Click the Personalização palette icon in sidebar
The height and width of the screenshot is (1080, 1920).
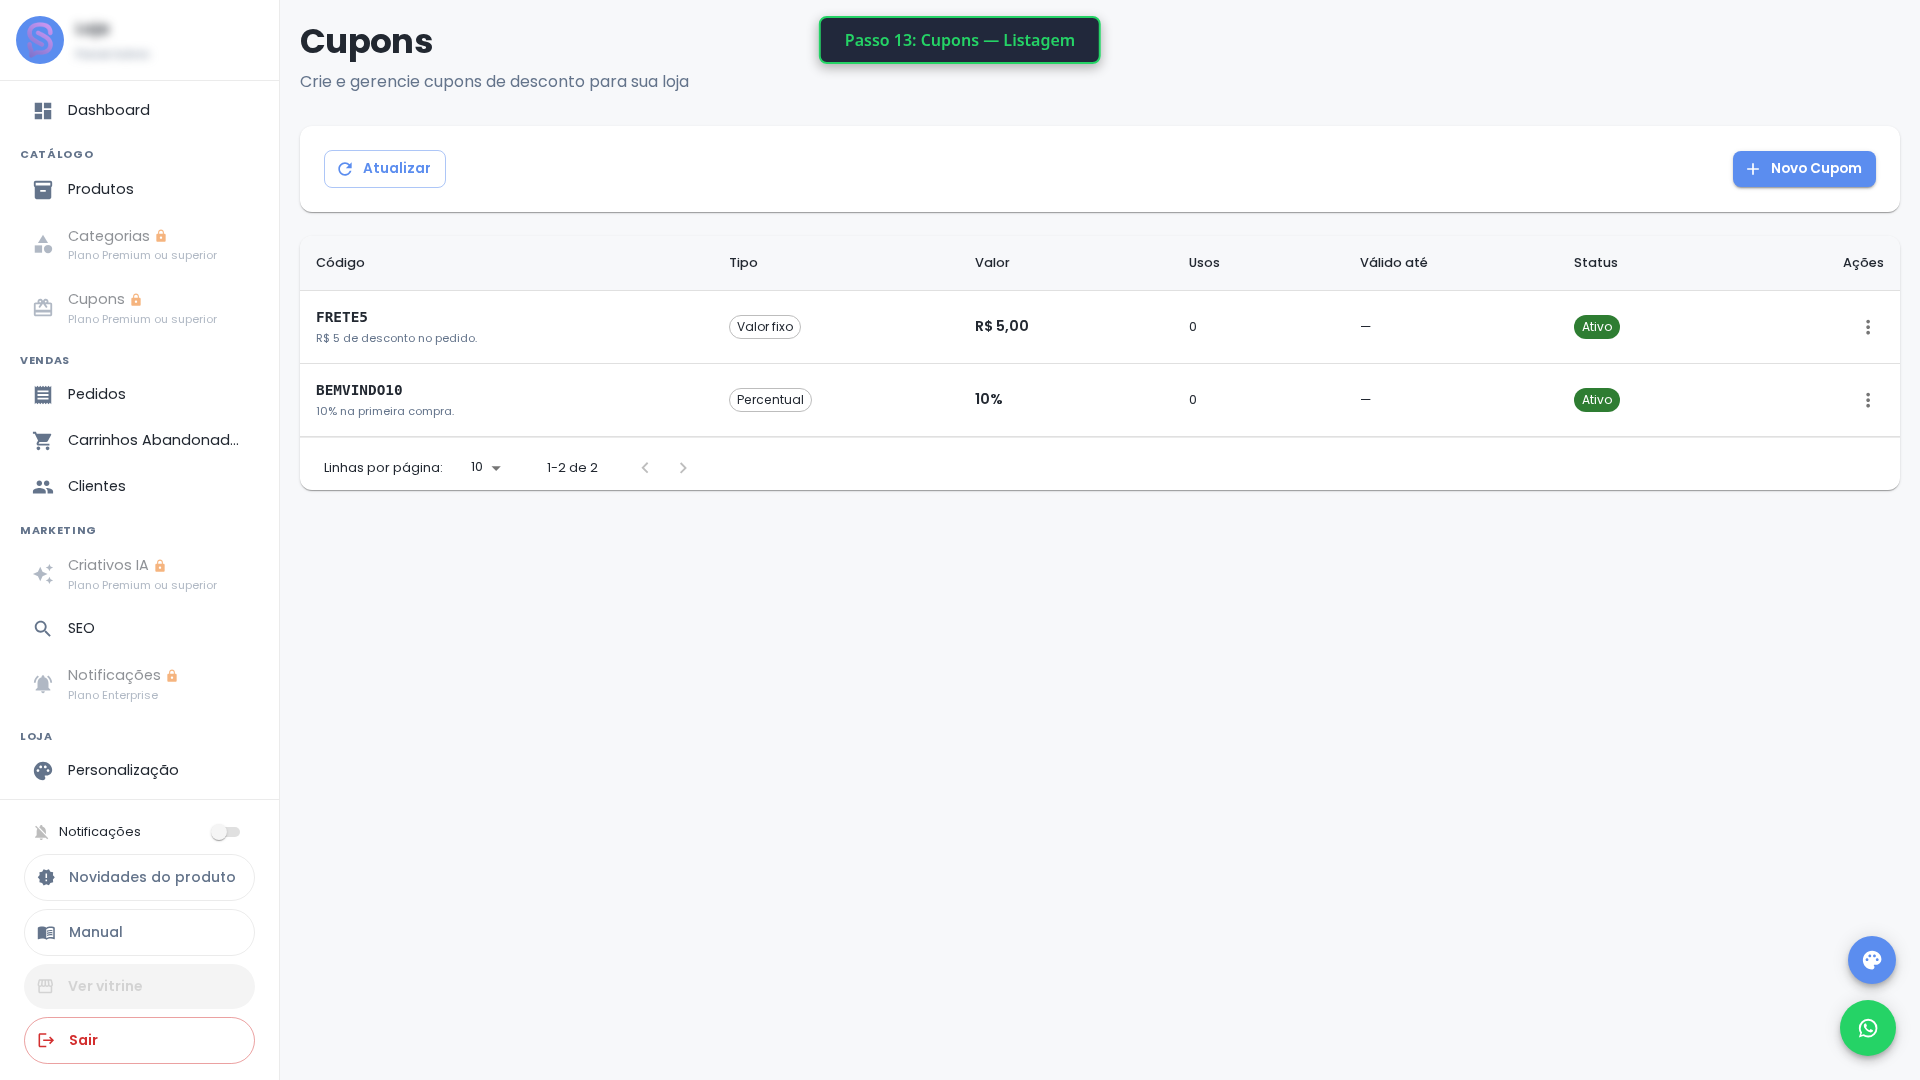43,771
